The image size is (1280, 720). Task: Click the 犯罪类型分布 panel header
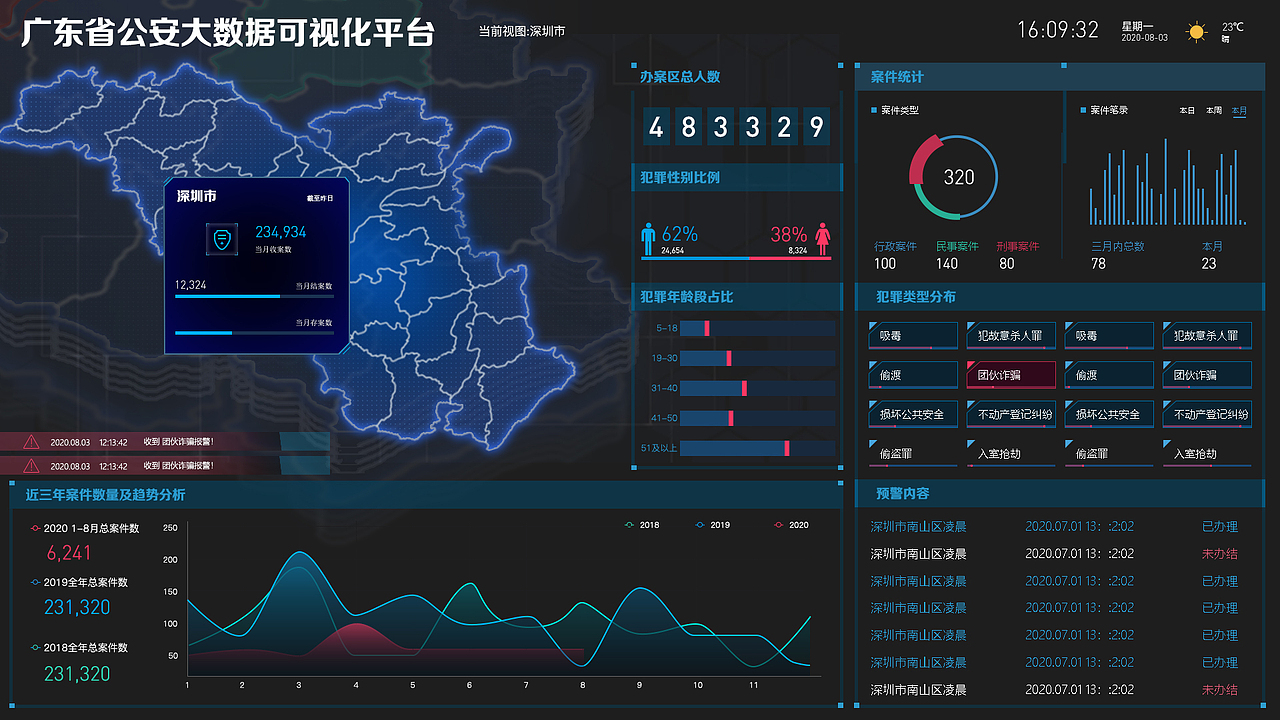[x=1059, y=297]
